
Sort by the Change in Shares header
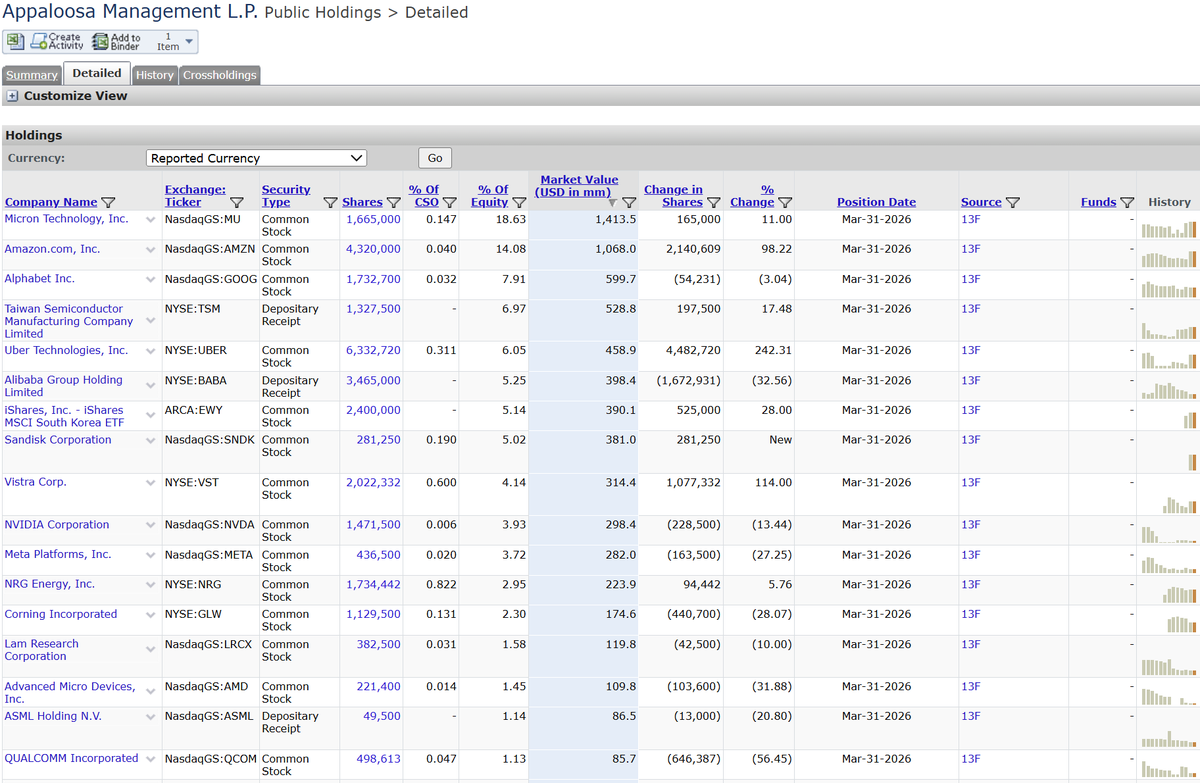point(673,195)
